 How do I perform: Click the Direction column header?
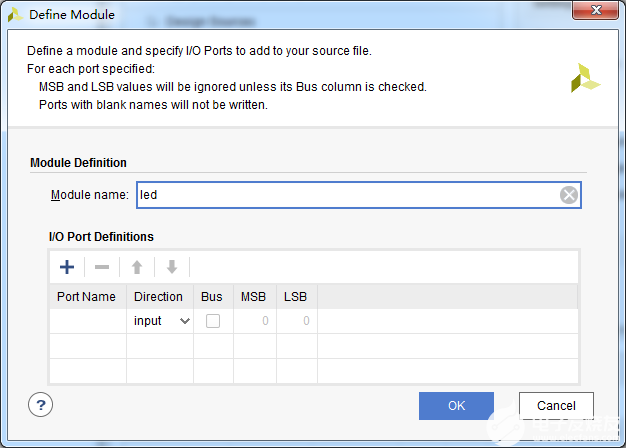tap(159, 297)
